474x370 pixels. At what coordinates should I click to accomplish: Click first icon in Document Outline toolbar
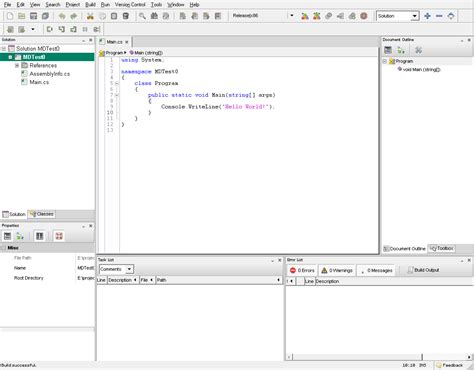tap(388, 50)
